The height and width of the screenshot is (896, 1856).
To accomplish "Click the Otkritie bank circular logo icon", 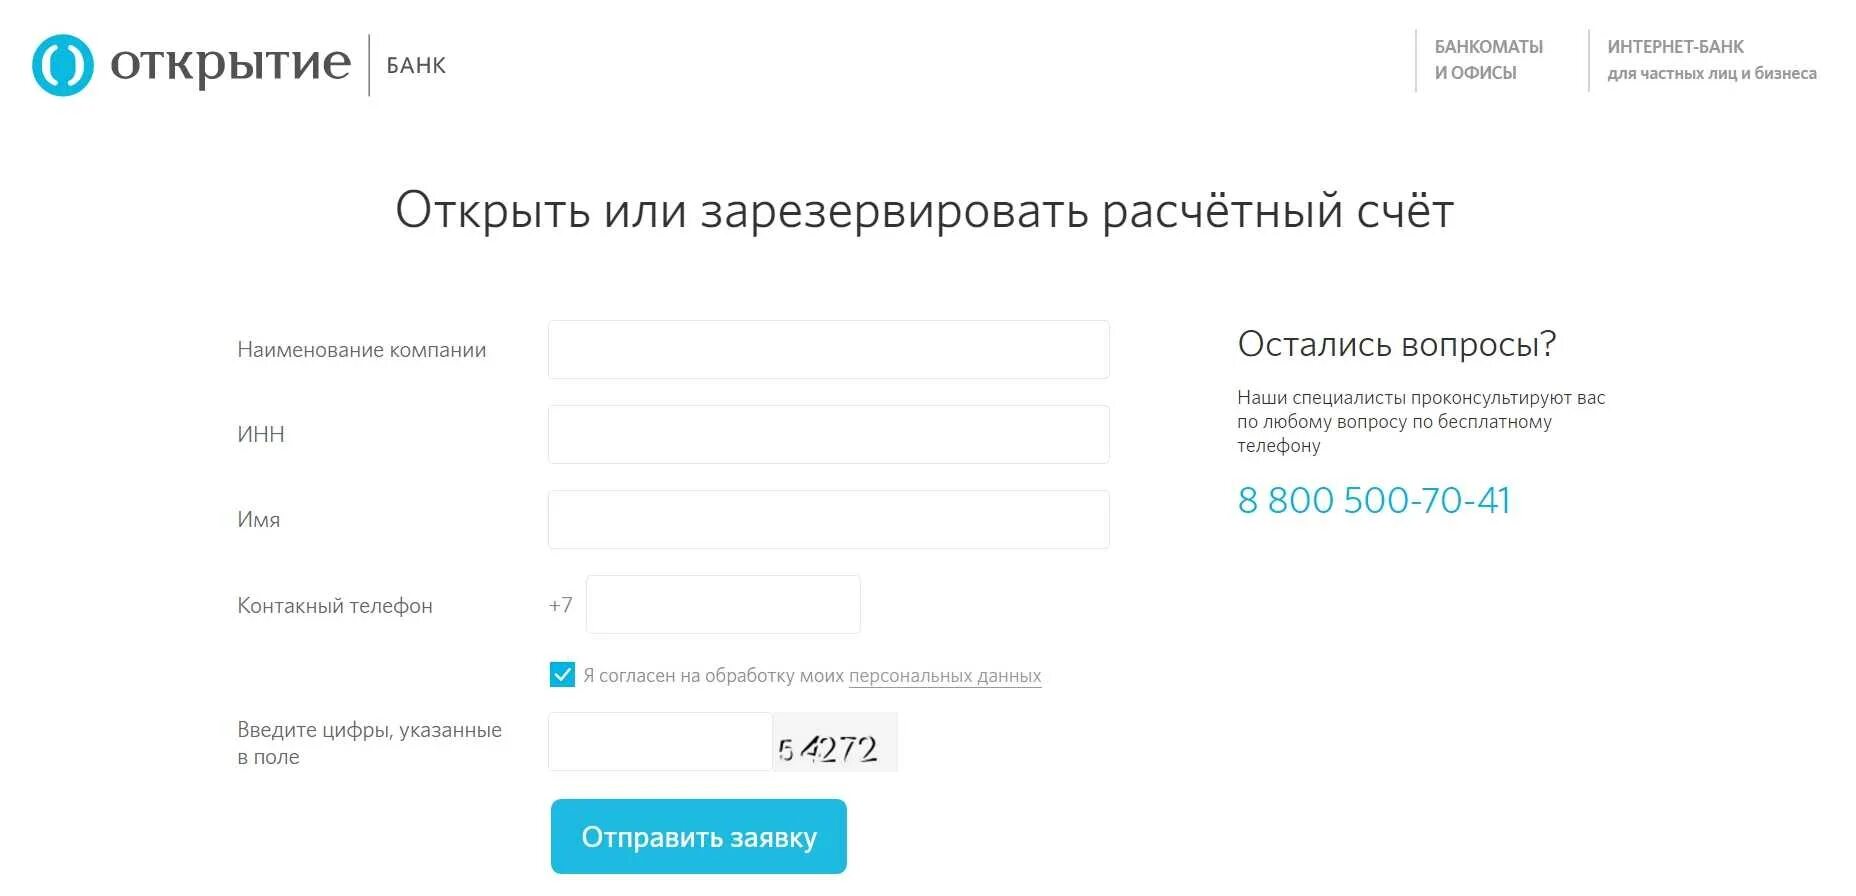I will pos(63,65).
